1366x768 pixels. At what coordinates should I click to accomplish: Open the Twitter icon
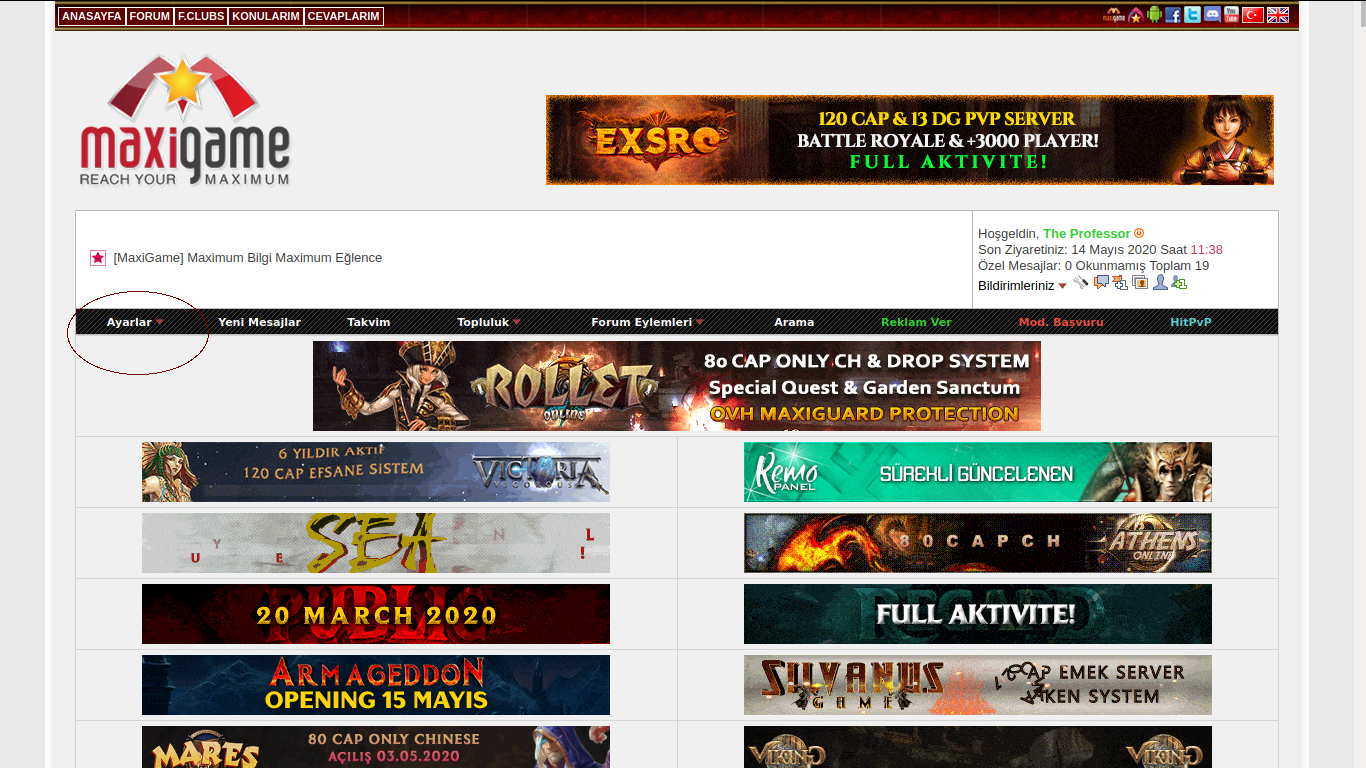click(1192, 15)
